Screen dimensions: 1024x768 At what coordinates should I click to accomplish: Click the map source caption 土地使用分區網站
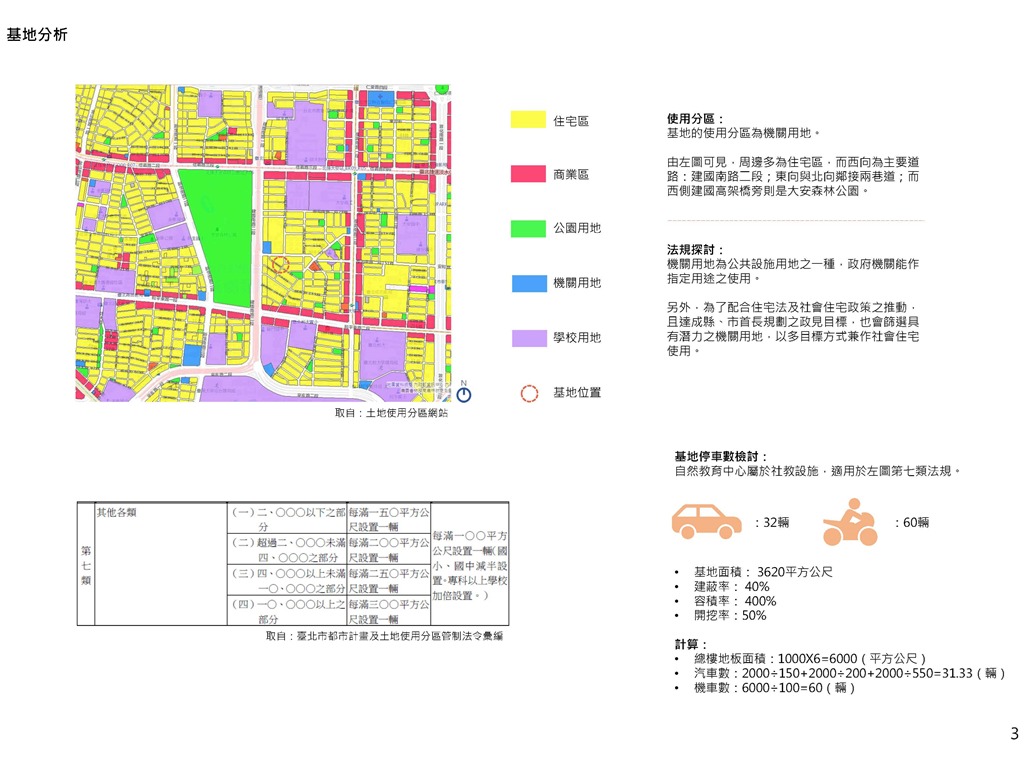pyautogui.click(x=391, y=412)
